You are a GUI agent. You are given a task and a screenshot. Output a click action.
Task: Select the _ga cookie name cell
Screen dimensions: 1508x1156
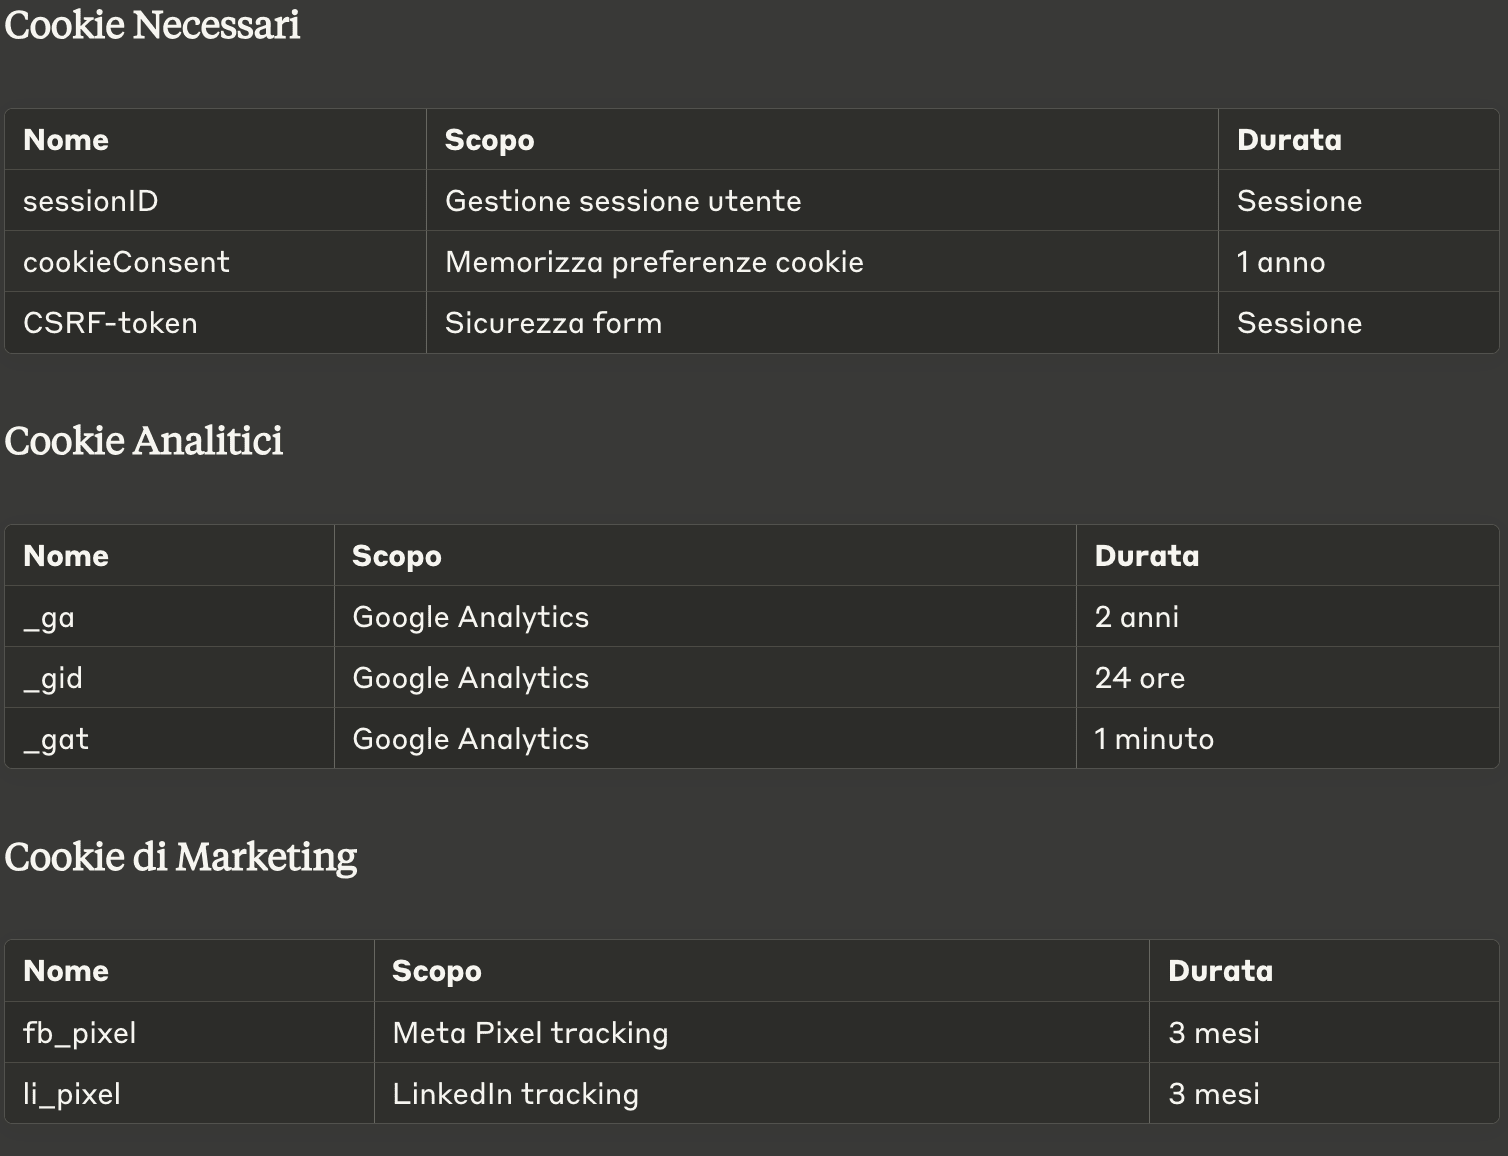(49, 617)
